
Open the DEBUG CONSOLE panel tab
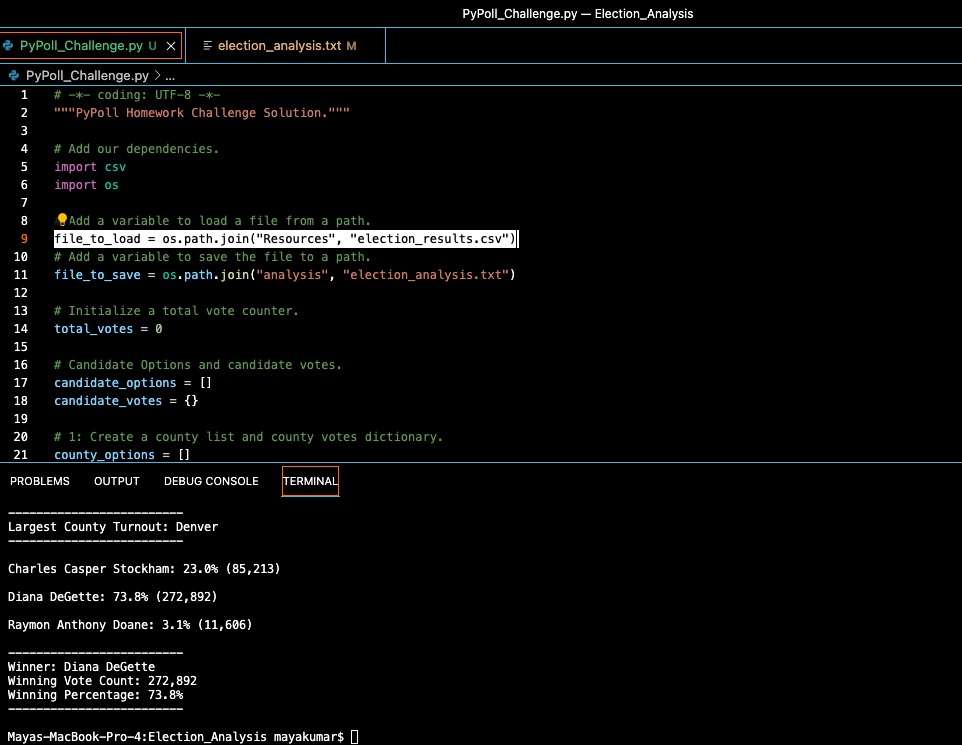pos(211,481)
